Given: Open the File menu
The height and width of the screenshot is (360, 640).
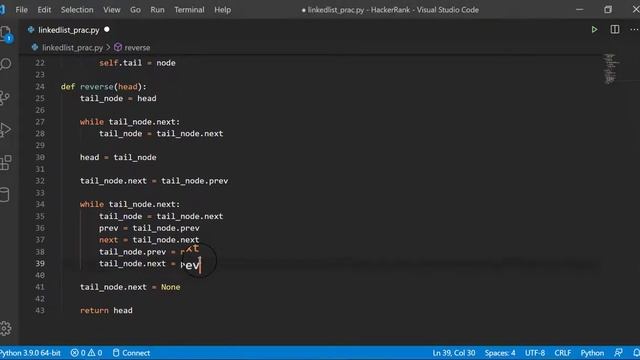Looking at the screenshot, I should pos(21,10).
